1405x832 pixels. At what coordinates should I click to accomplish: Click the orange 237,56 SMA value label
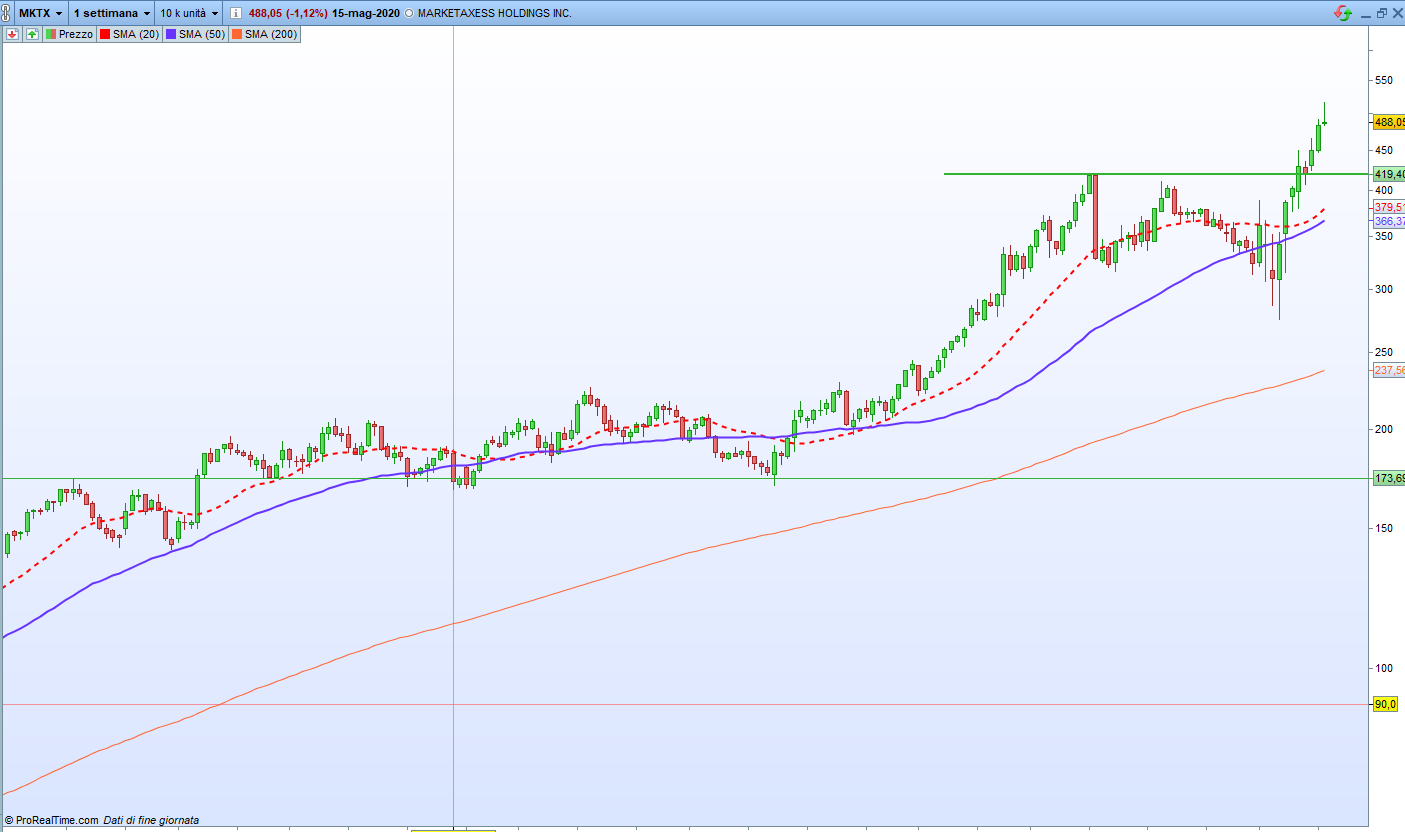1388,370
